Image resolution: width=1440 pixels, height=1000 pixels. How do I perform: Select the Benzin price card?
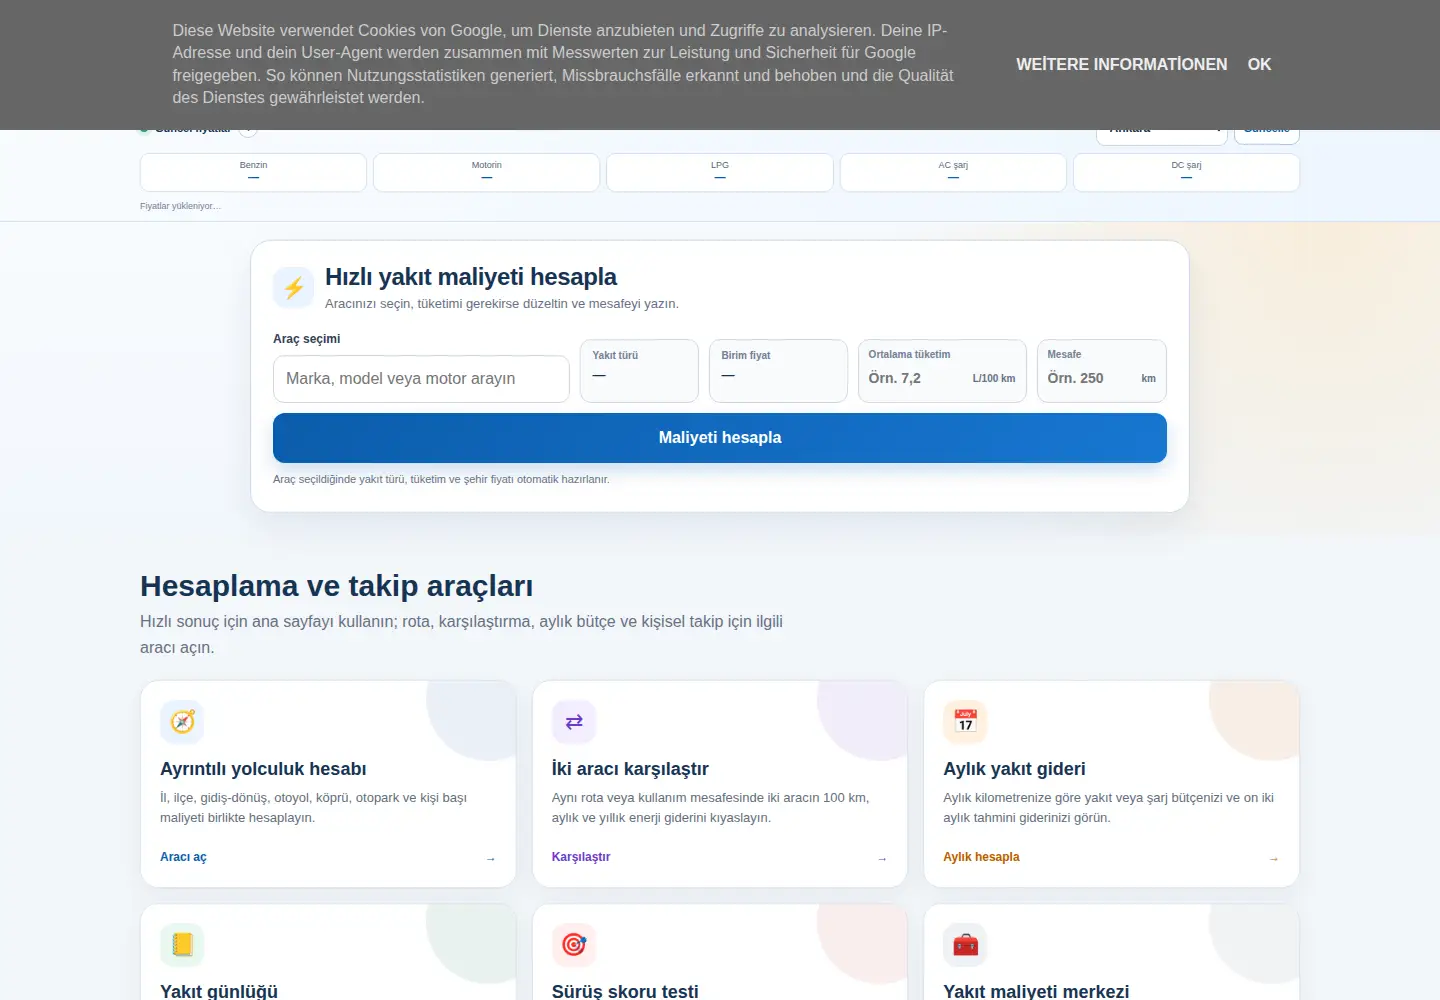[253, 172]
